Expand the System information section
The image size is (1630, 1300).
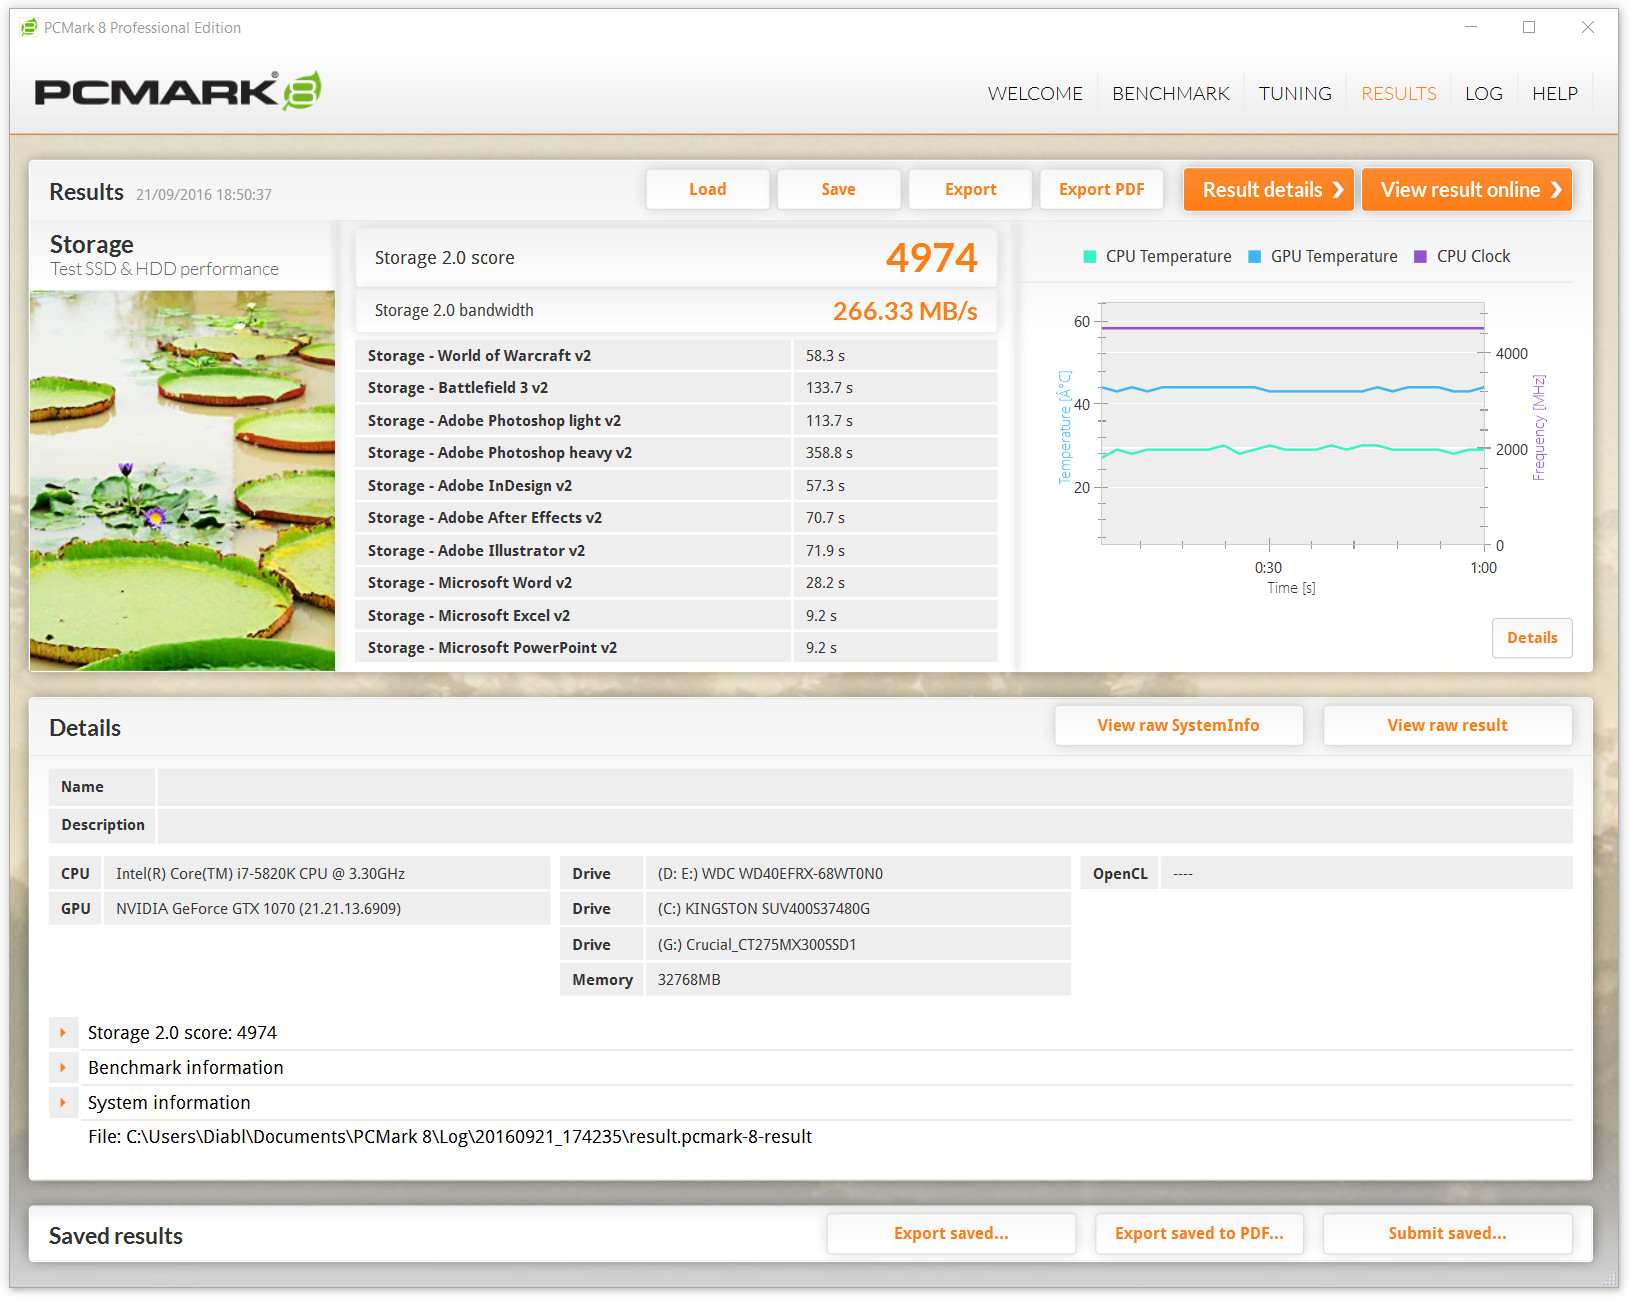pyautogui.click(x=63, y=1103)
